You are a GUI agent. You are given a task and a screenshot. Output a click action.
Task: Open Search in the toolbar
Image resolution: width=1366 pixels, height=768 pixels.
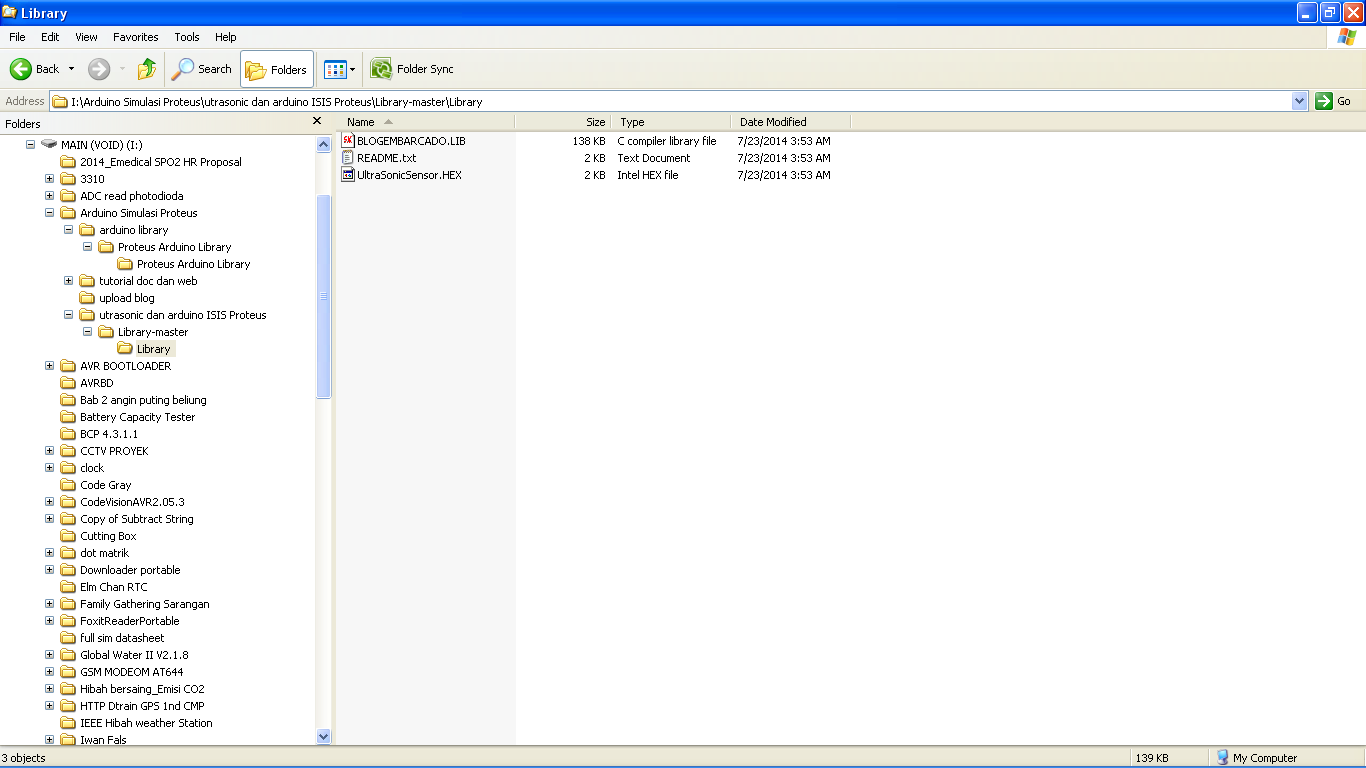point(202,69)
